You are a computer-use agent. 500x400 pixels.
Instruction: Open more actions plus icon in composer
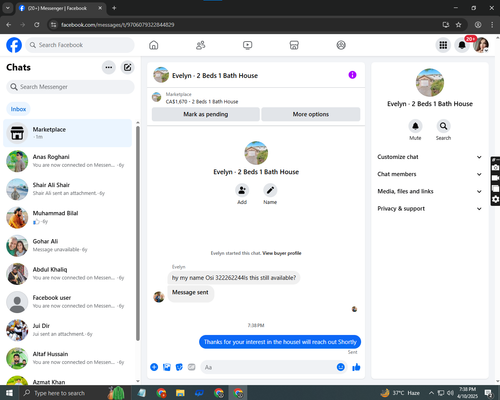point(154,367)
